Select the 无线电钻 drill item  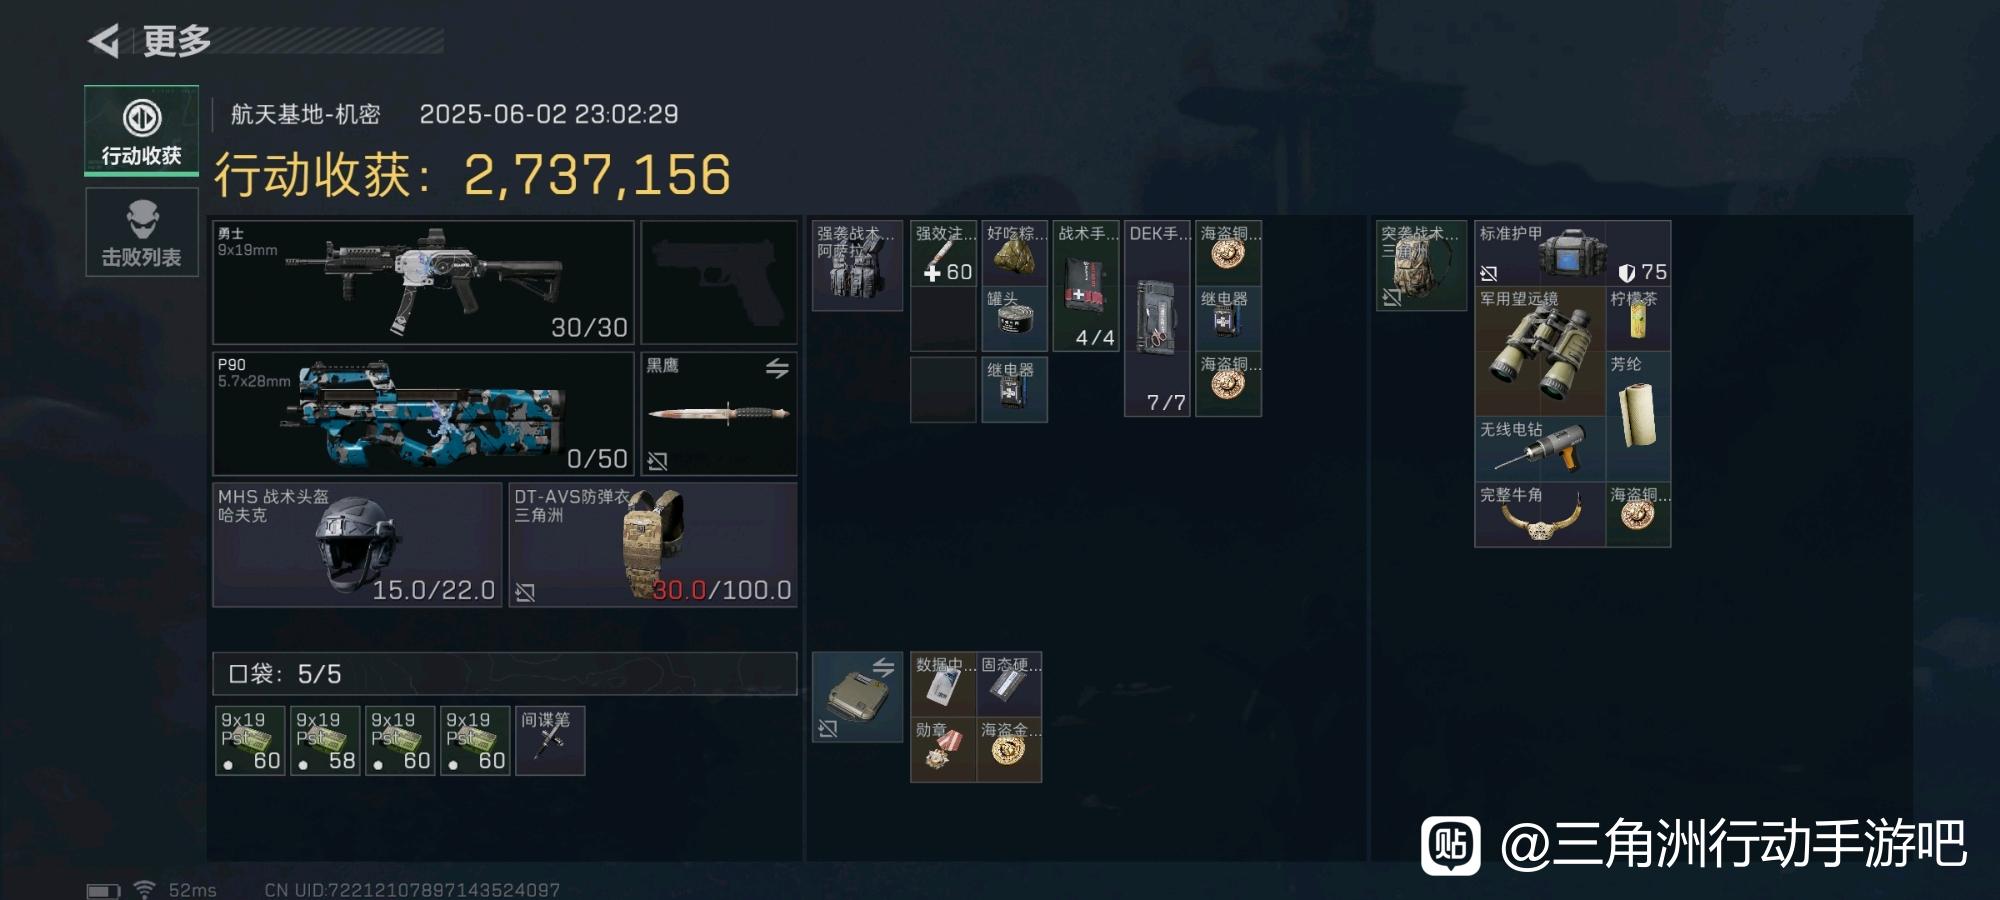[1540, 449]
